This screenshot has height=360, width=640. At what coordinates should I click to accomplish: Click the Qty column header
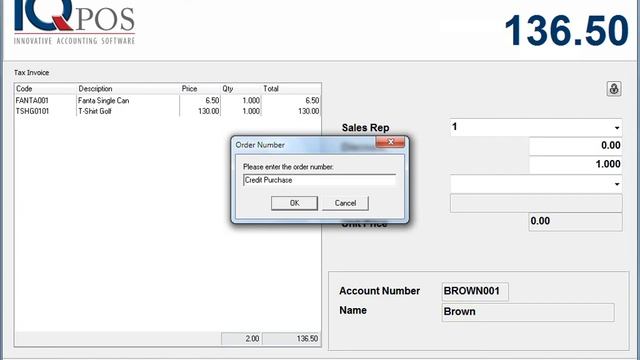click(x=241, y=89)
